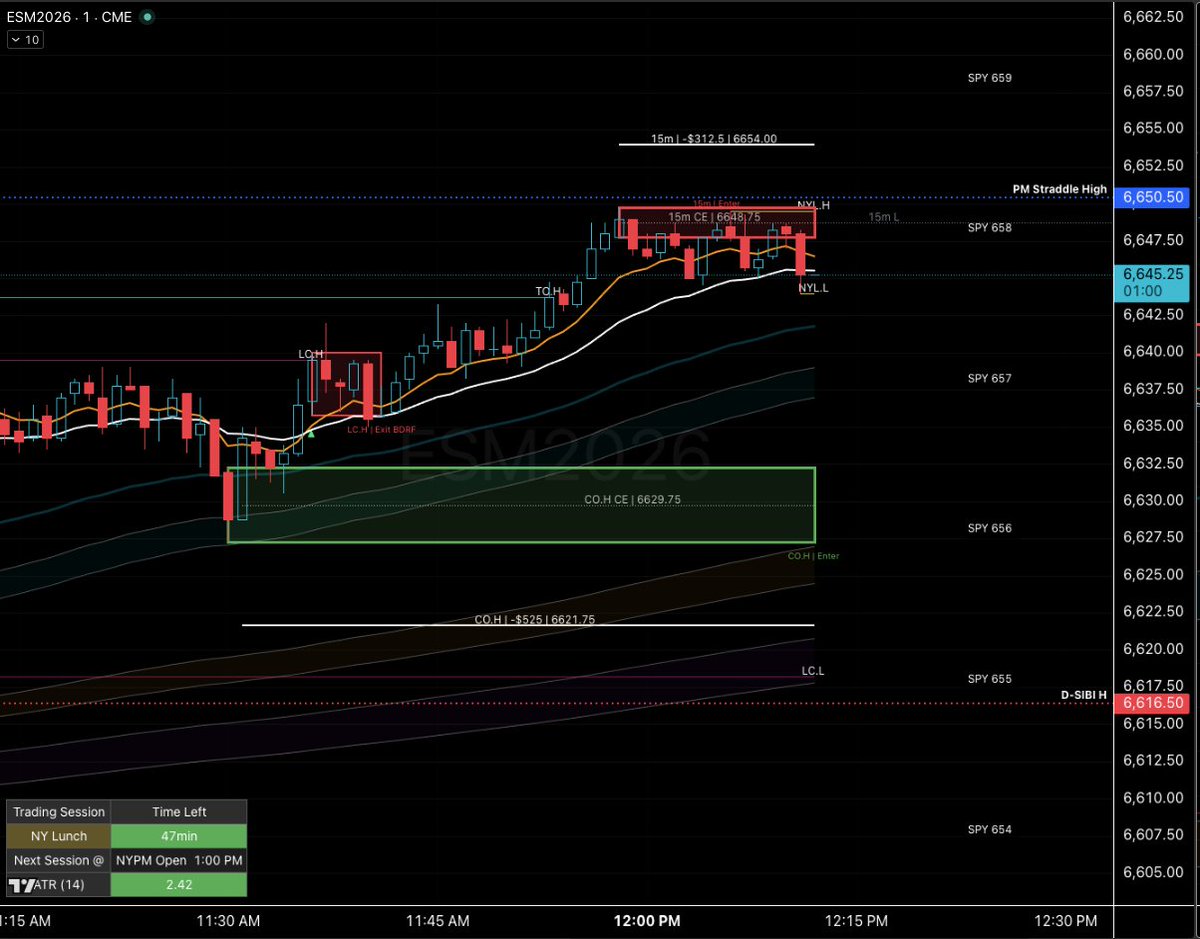The height and width of the screenshot is (939, 1200).
Task: Click 6,605.00 on the price scale
Action: [x=1154, y=872]
